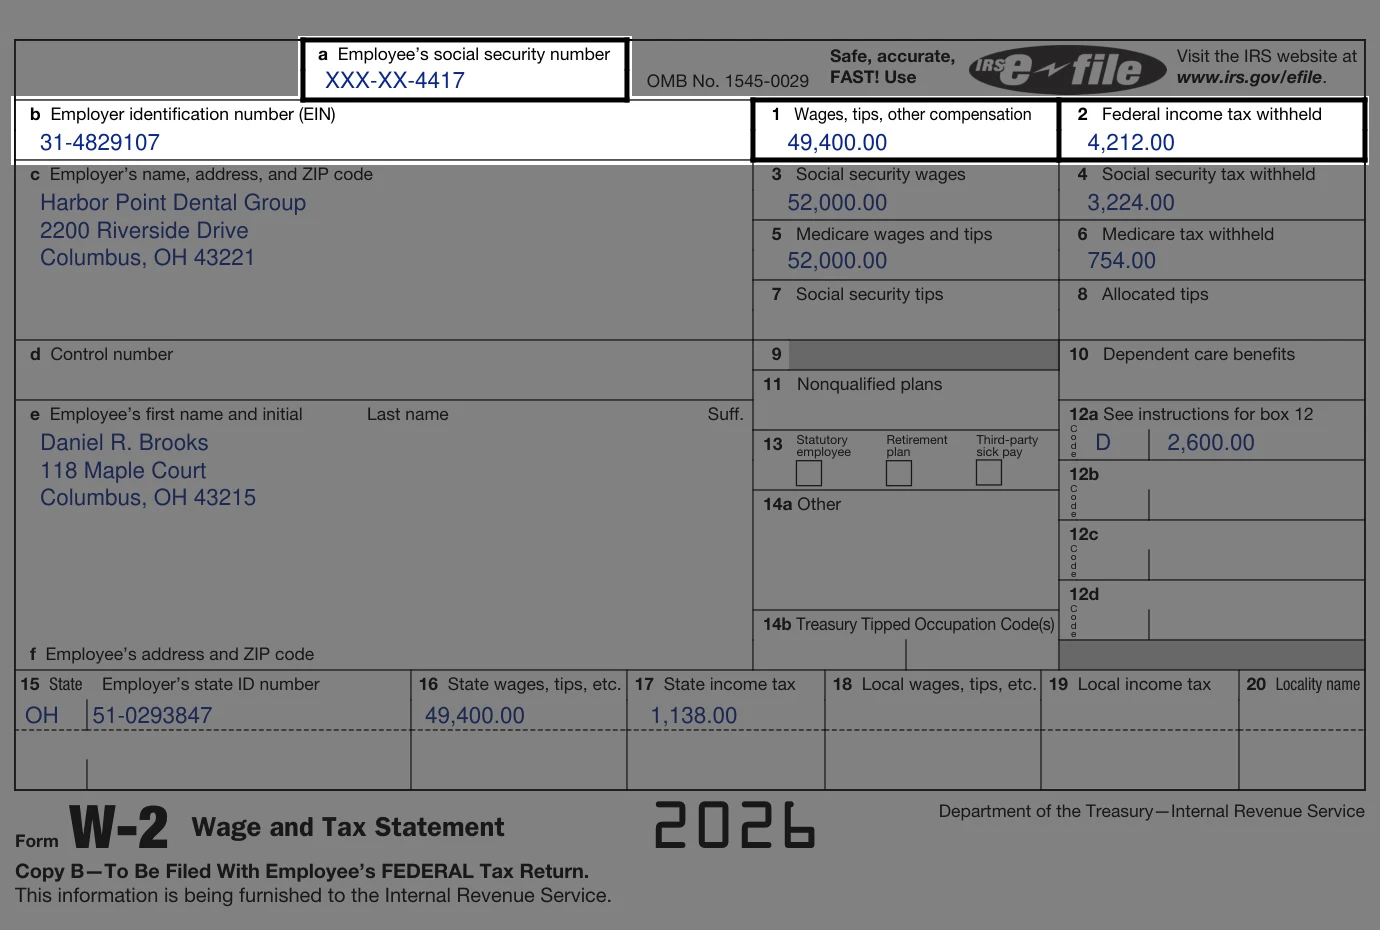Click employee street 118 Maple Court
The height and width of the screenshot is (930, 1380).
tap(123, 471)
